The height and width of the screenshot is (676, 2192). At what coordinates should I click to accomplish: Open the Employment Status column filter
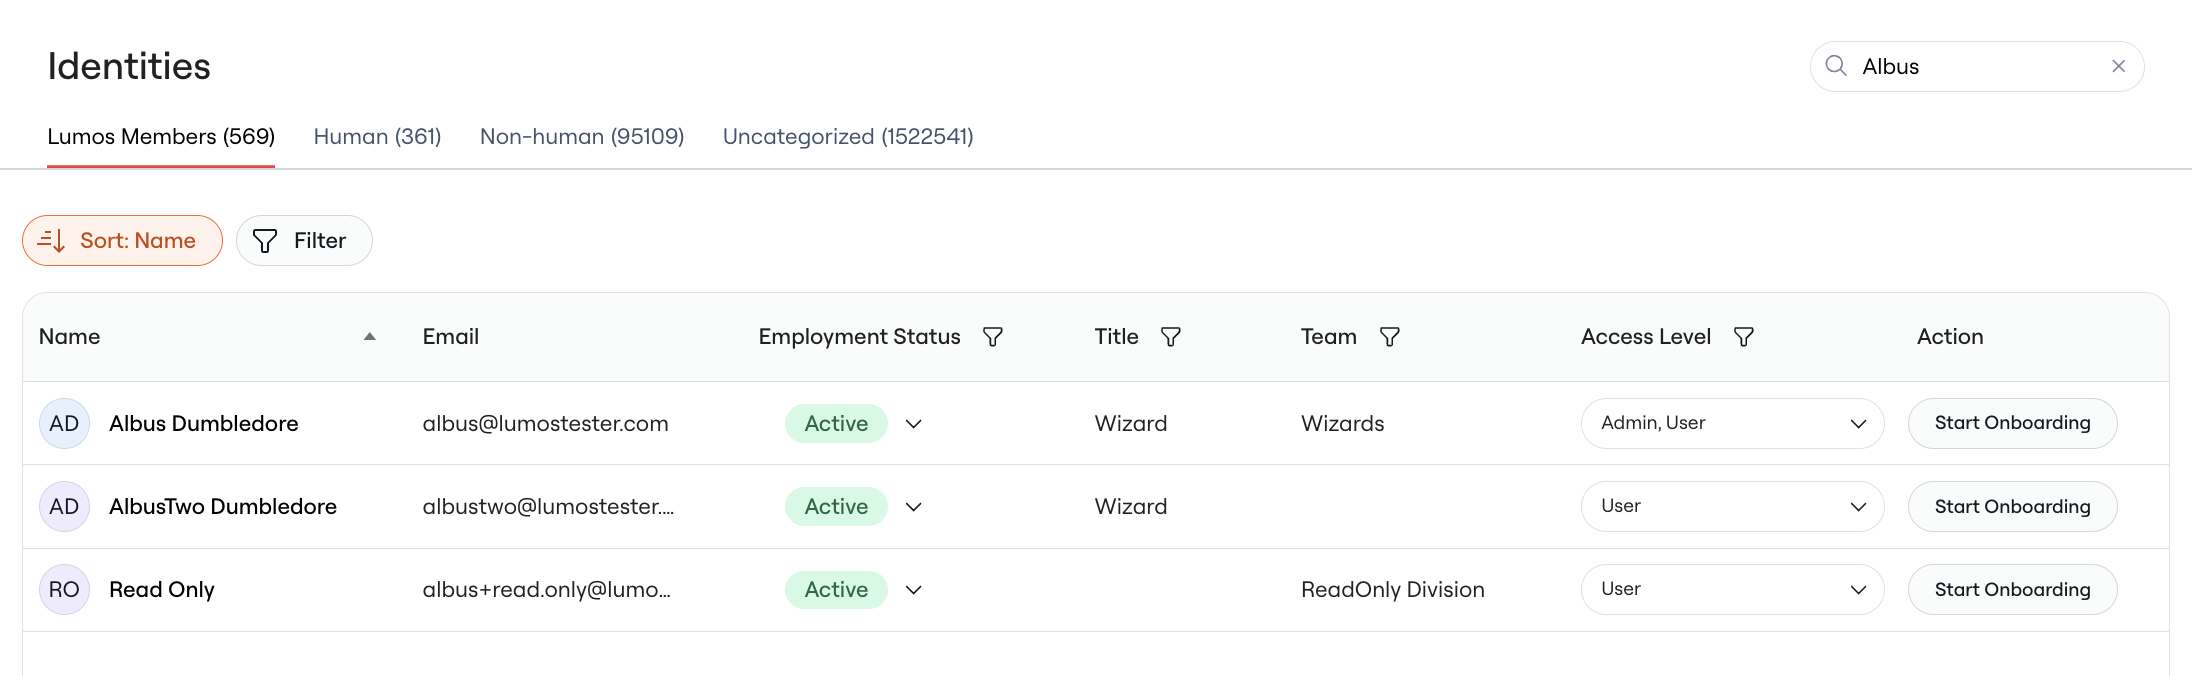pos(993,337)
